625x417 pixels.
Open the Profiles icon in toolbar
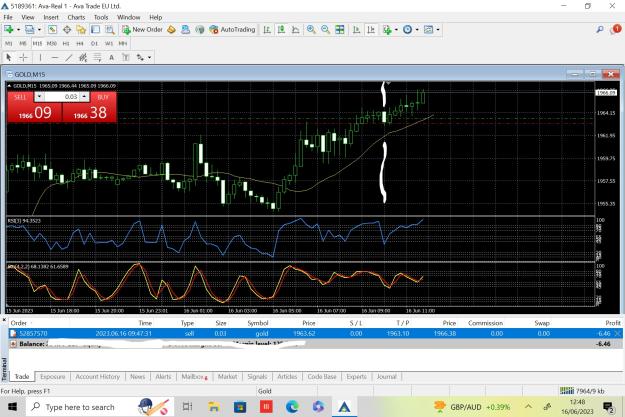(29, 30)
